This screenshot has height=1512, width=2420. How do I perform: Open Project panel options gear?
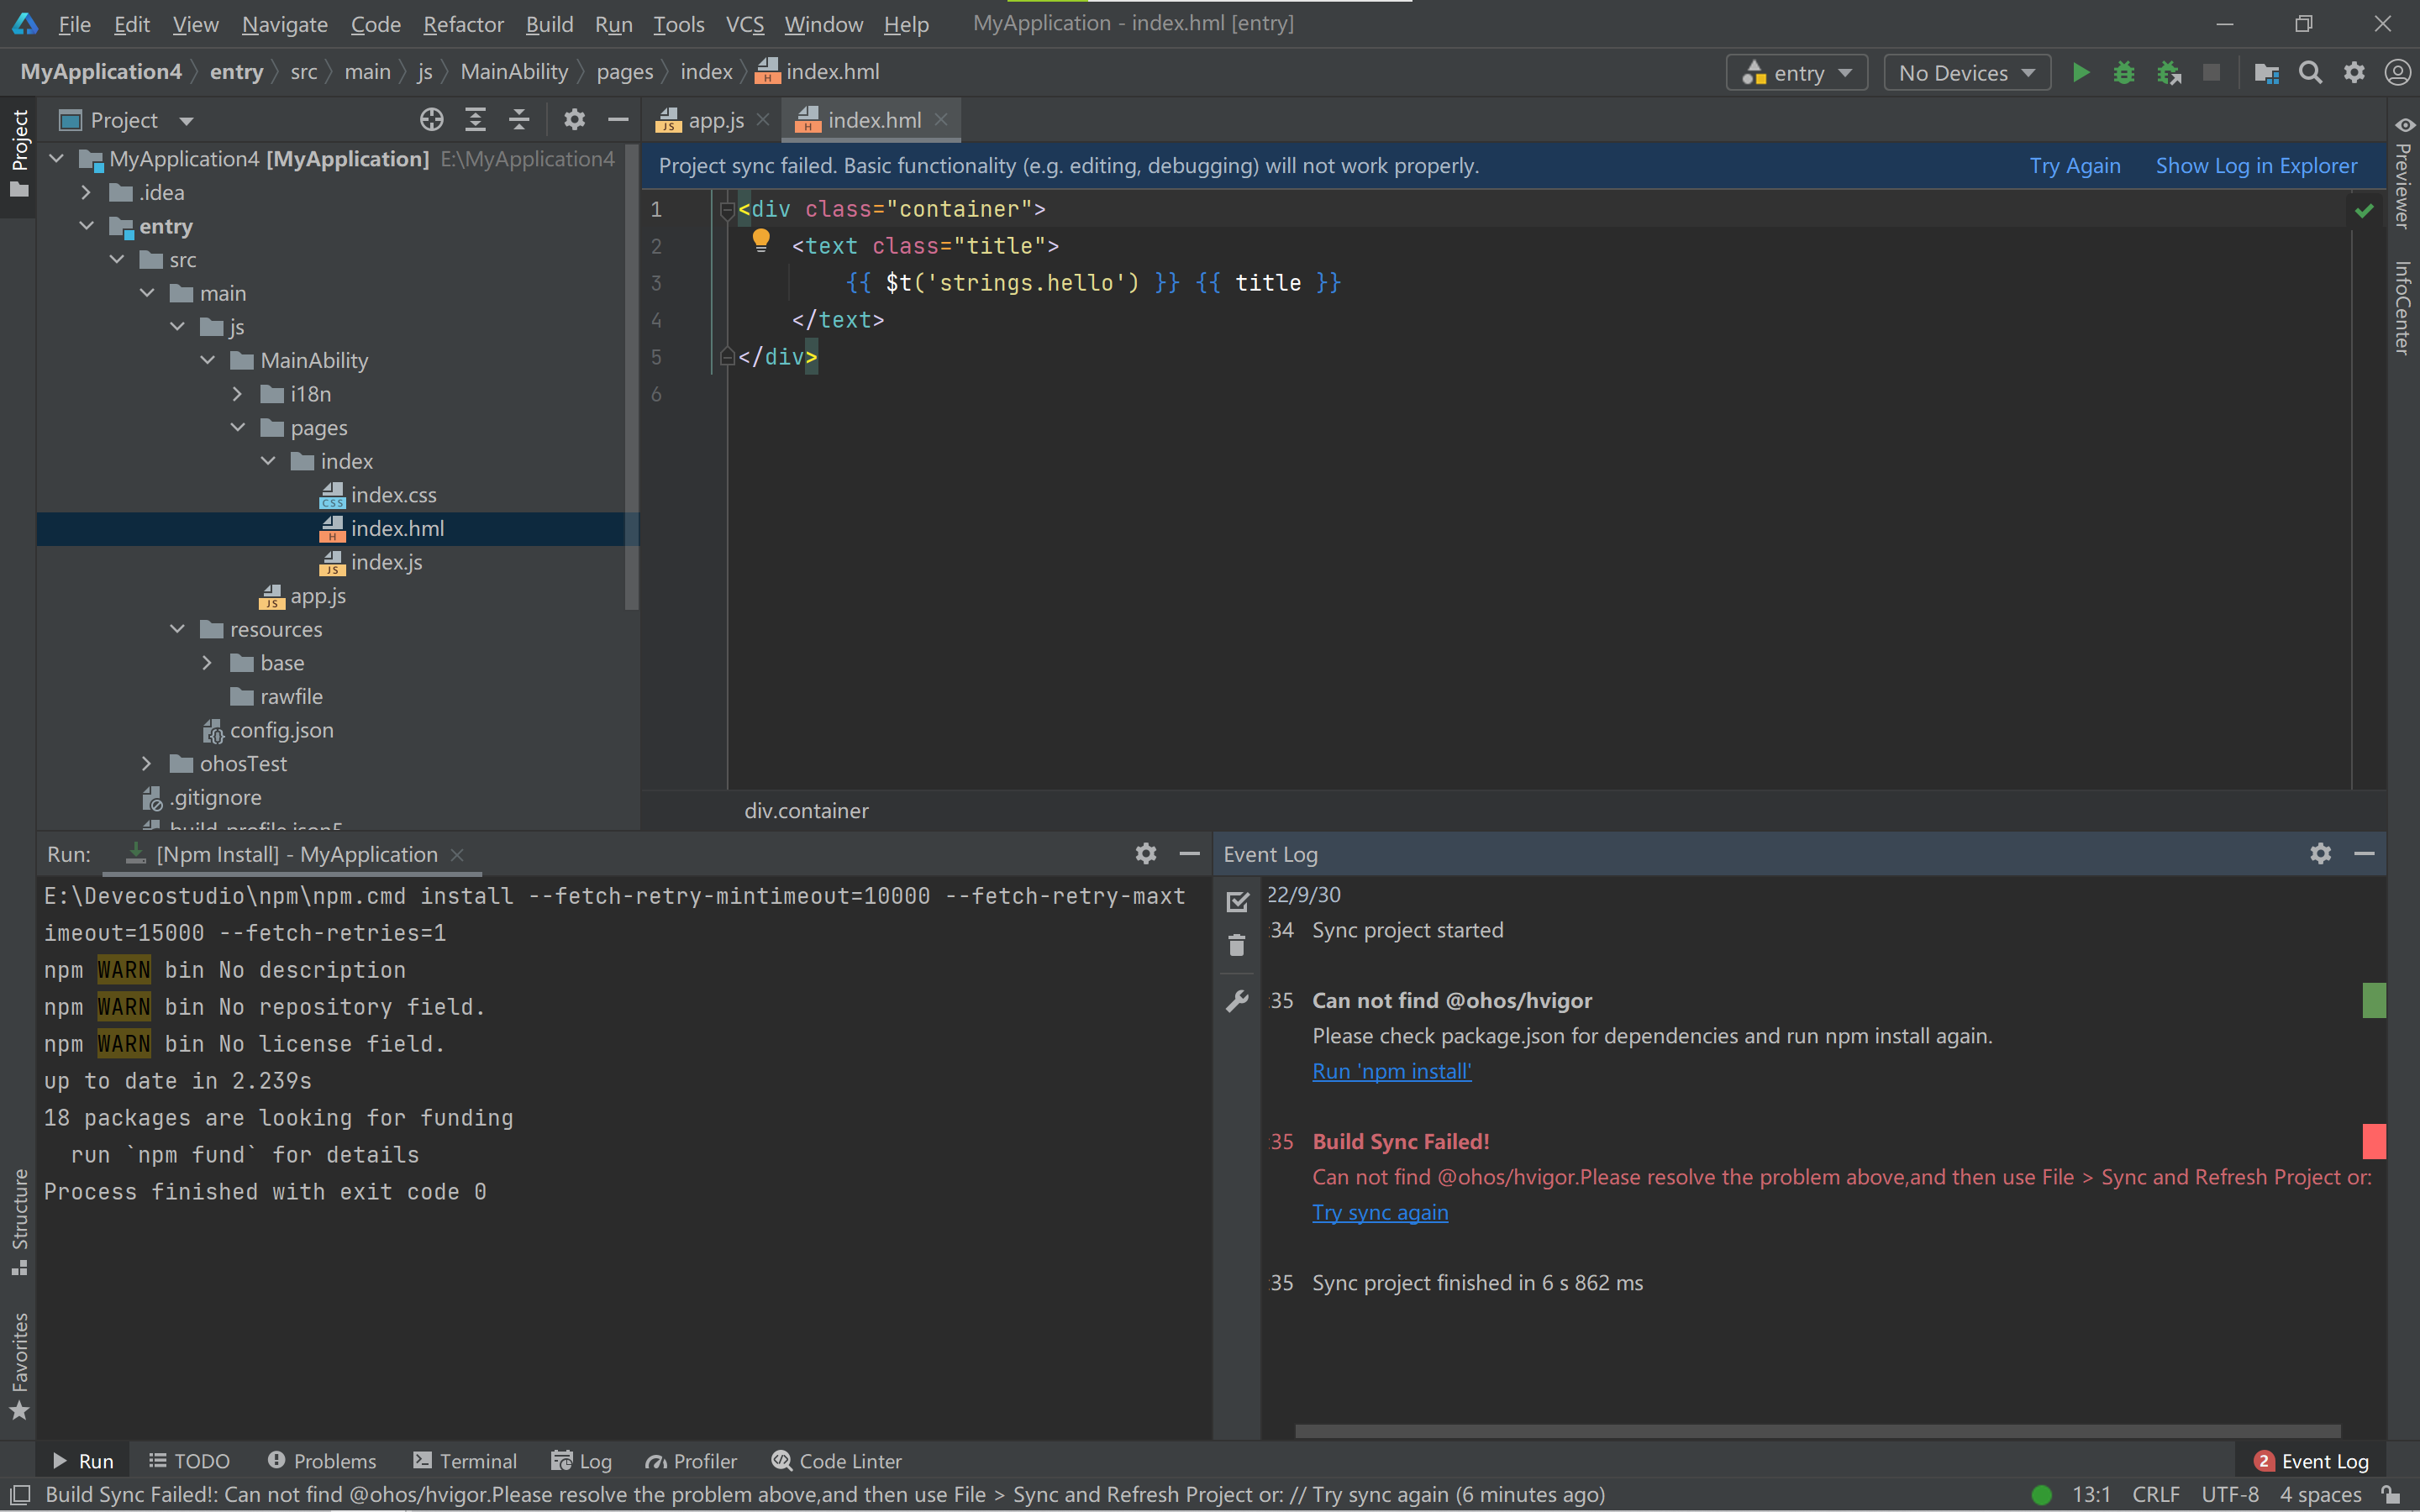[x=574, y=120]
